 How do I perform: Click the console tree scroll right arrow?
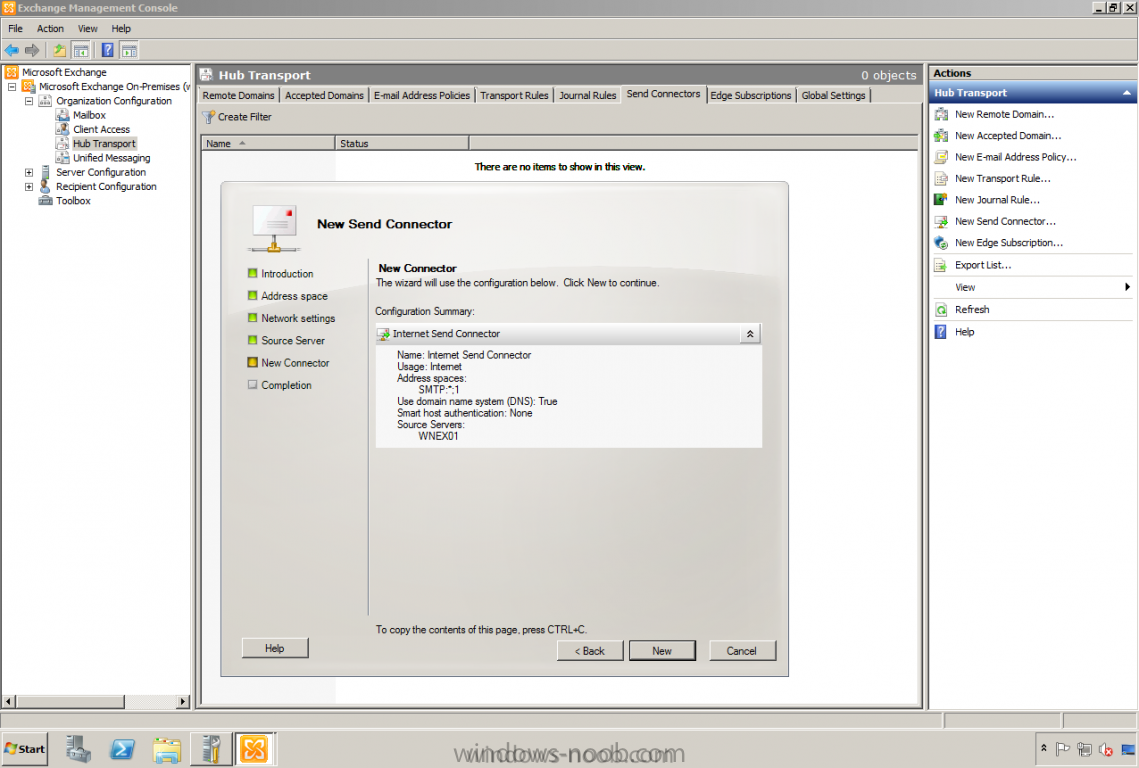pyautogui.click(x=182, y=702)
